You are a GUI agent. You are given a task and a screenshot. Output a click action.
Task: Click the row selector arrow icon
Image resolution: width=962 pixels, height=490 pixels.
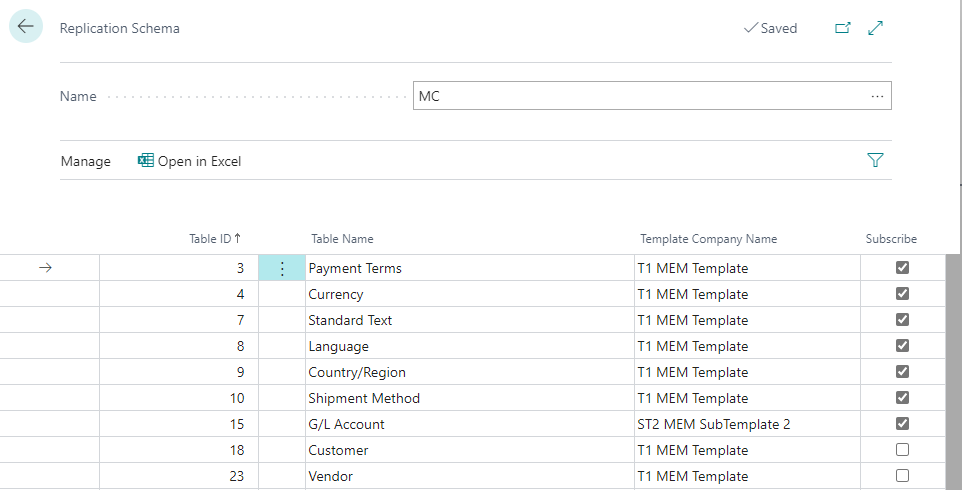pos(44,268)
